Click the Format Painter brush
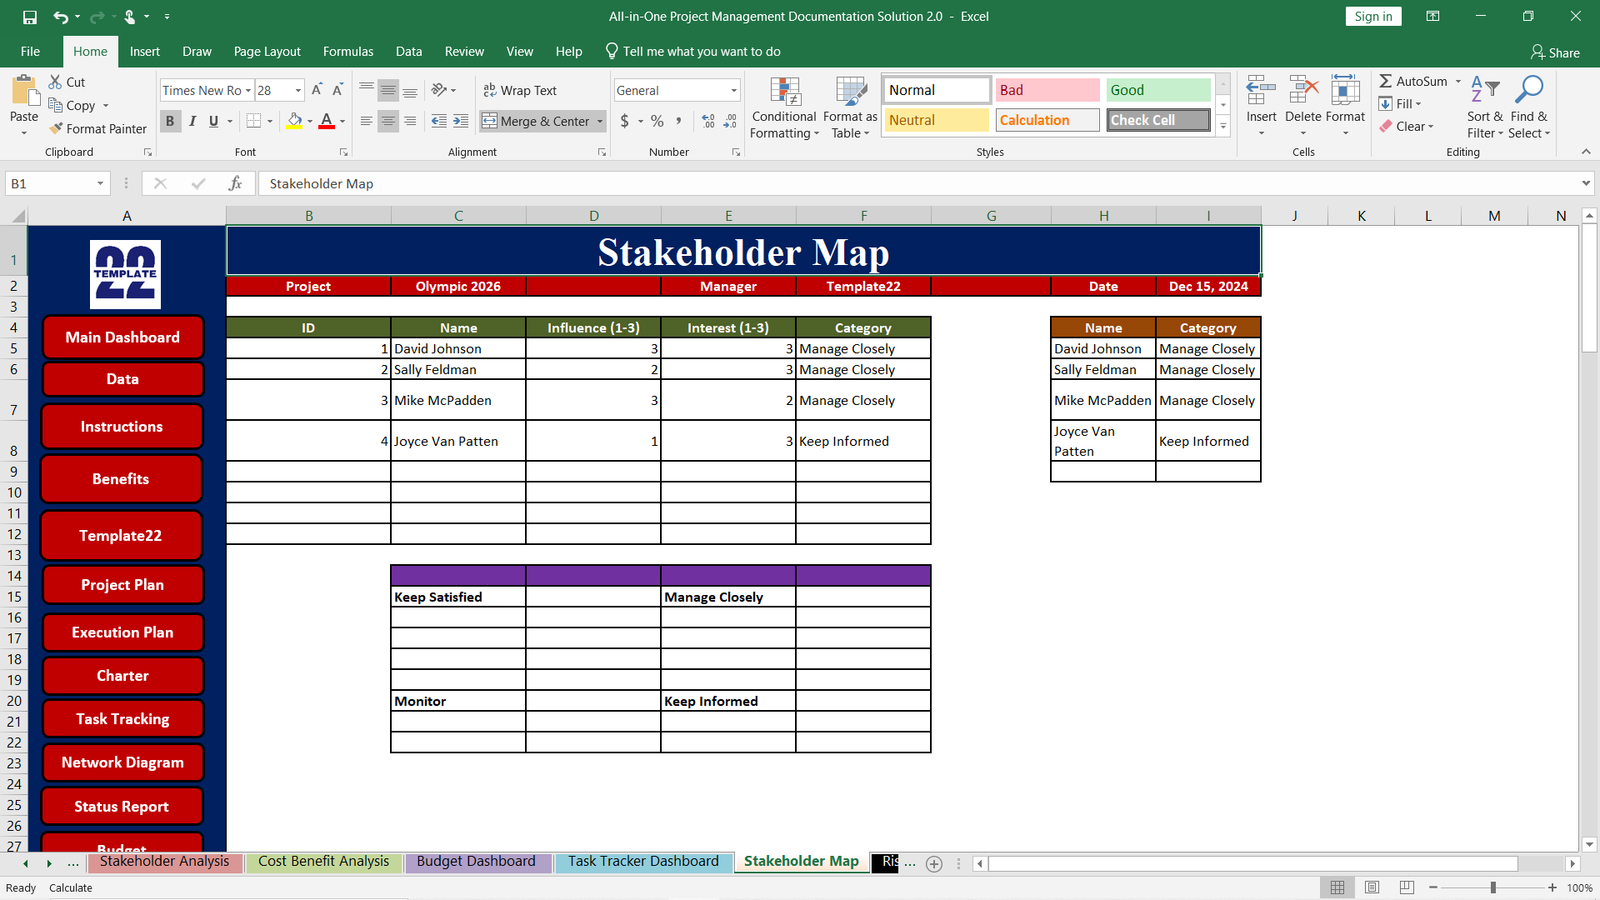The width and height of the screenshot is (1600, 900). pyautogui.click(x=97, y=128)
